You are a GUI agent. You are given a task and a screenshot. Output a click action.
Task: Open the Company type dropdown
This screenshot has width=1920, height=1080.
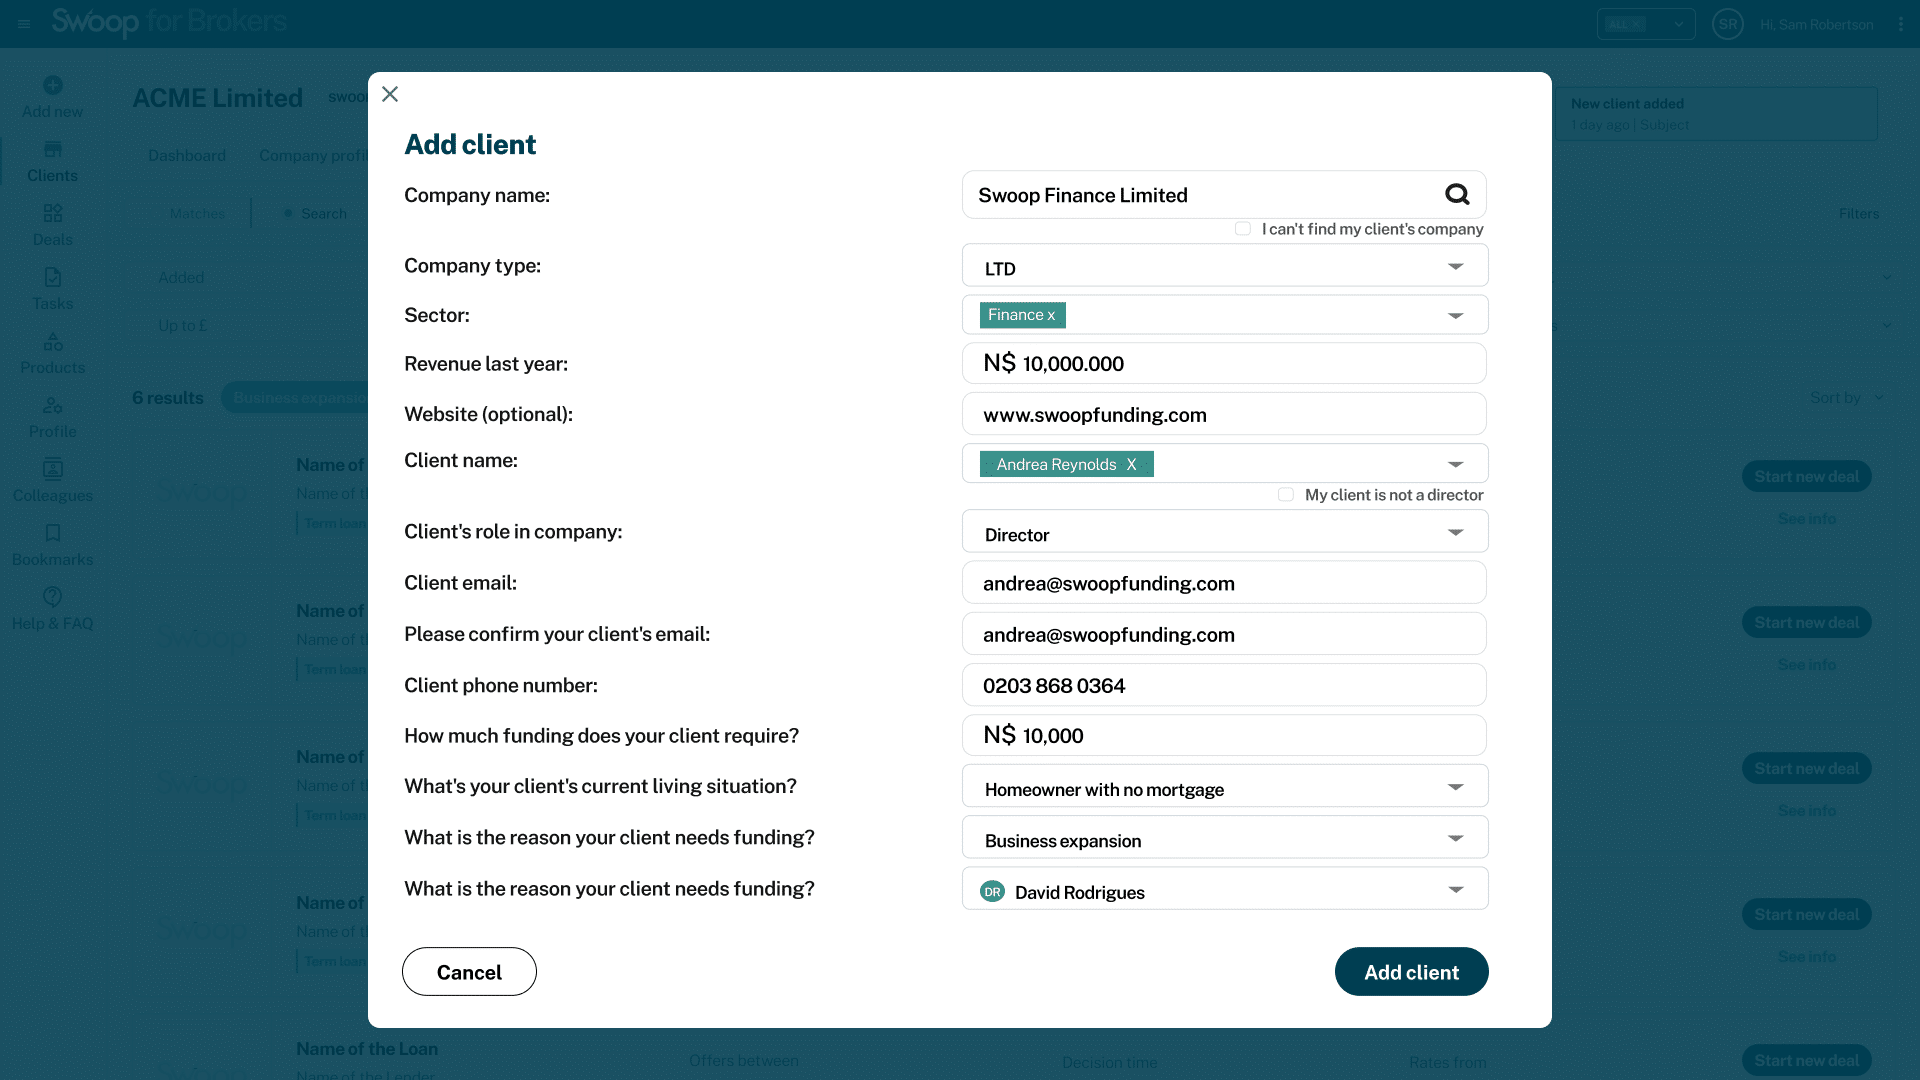pos(1455,267)
